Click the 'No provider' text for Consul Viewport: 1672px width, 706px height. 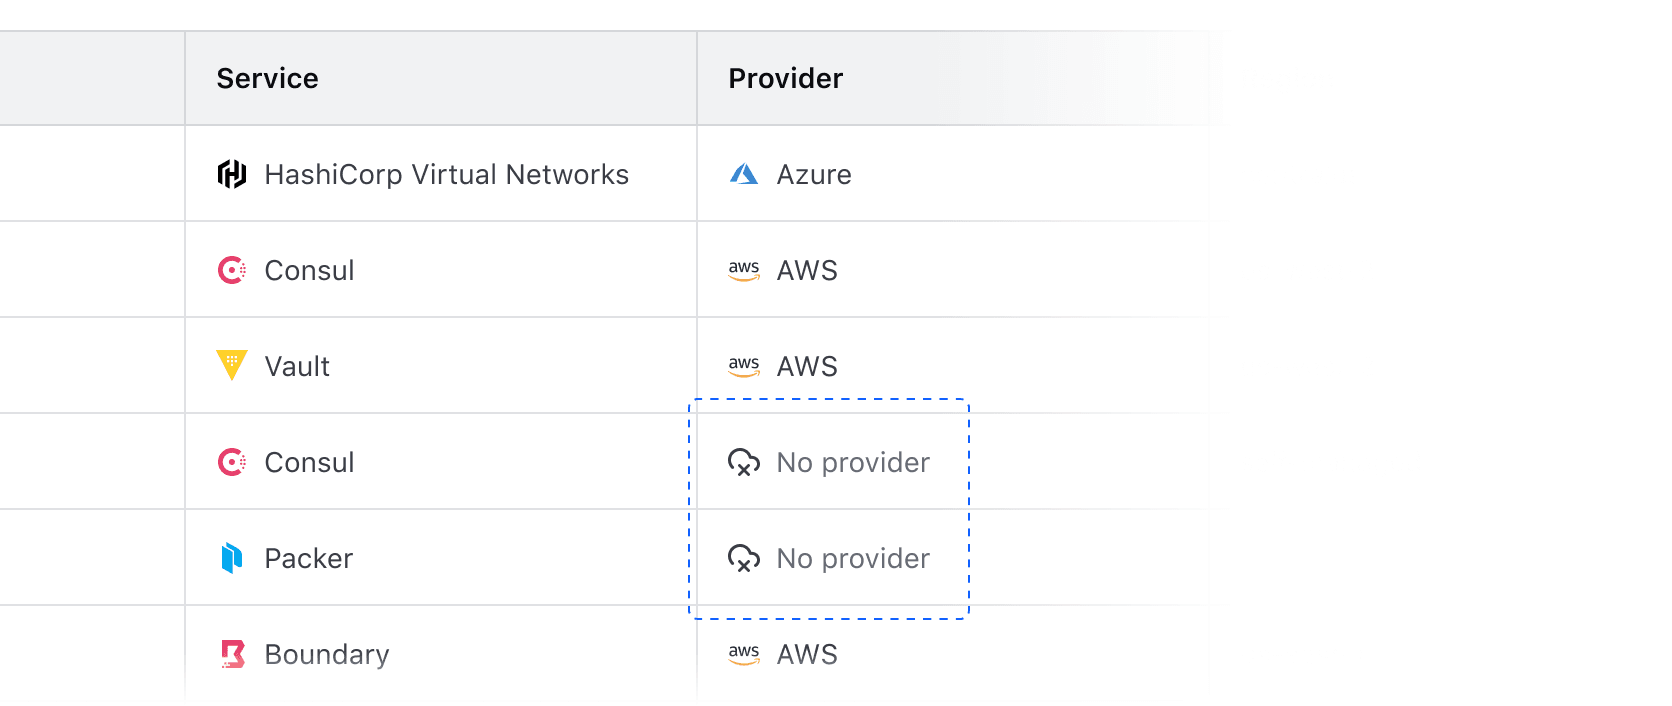click(851, 461)
